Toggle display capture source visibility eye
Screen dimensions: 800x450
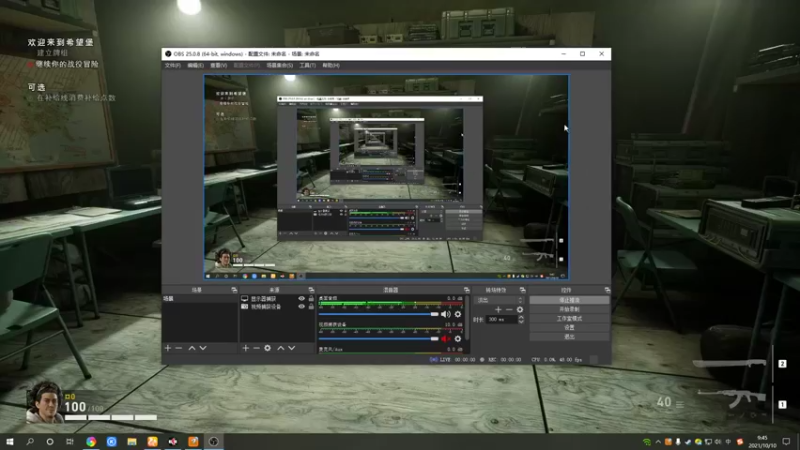pos(301,298)
